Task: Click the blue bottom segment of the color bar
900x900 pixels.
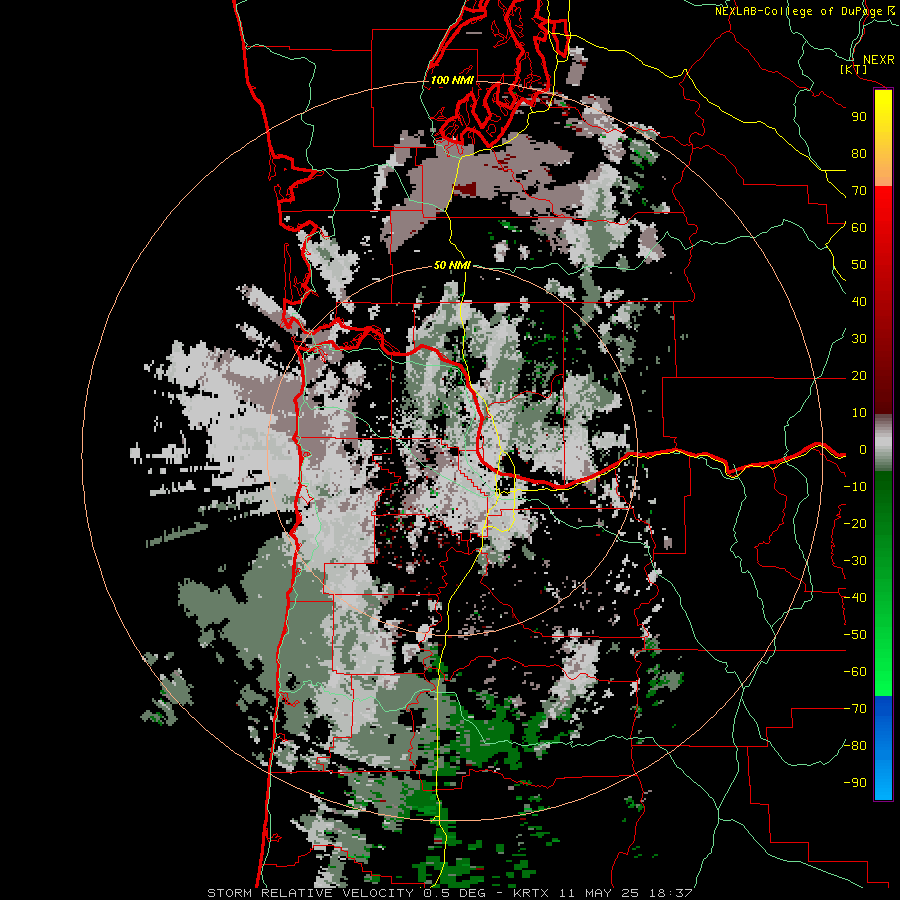Action: coord(883,748)
